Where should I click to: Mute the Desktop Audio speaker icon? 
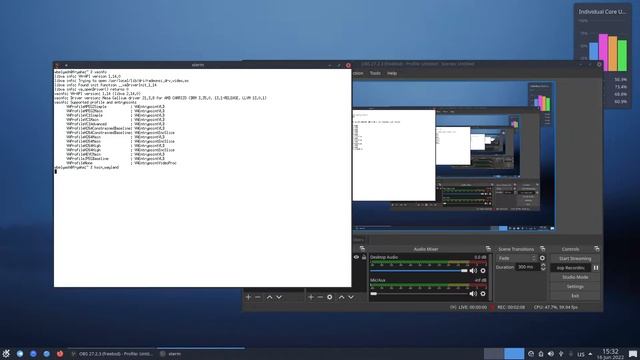(473, 271)
